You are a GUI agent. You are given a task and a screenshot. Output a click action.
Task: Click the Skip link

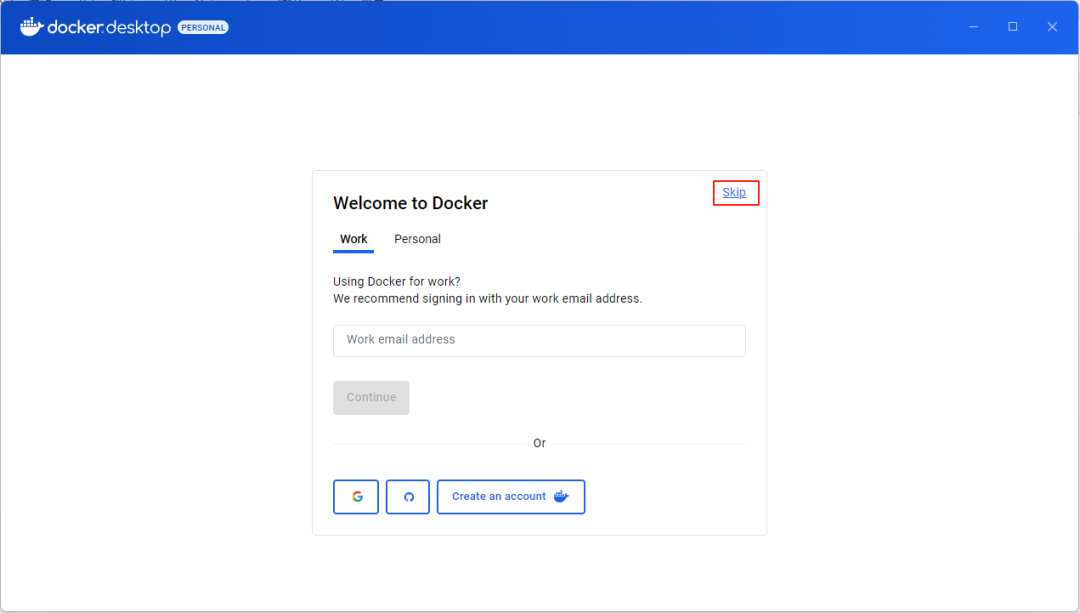(734, 193)
